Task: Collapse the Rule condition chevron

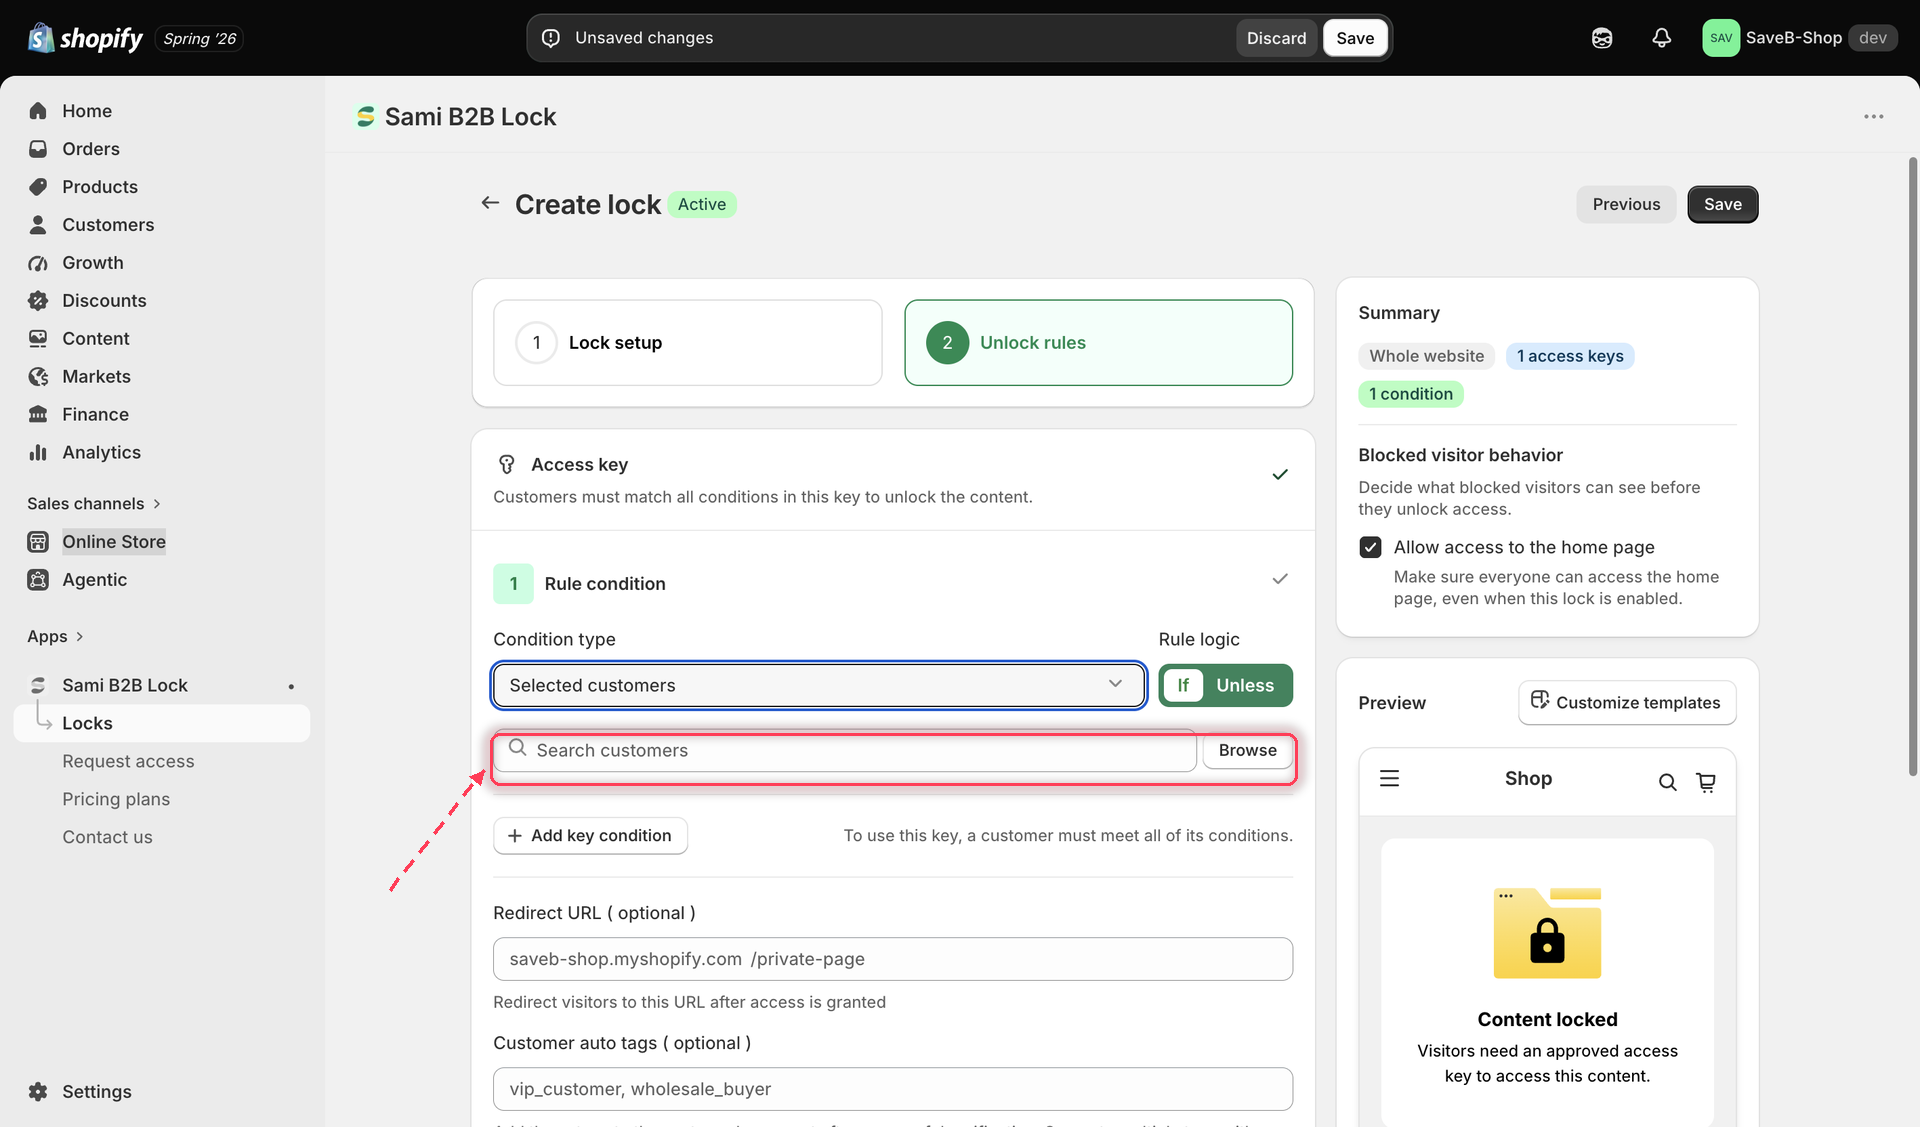Action: click(1280, 579)
